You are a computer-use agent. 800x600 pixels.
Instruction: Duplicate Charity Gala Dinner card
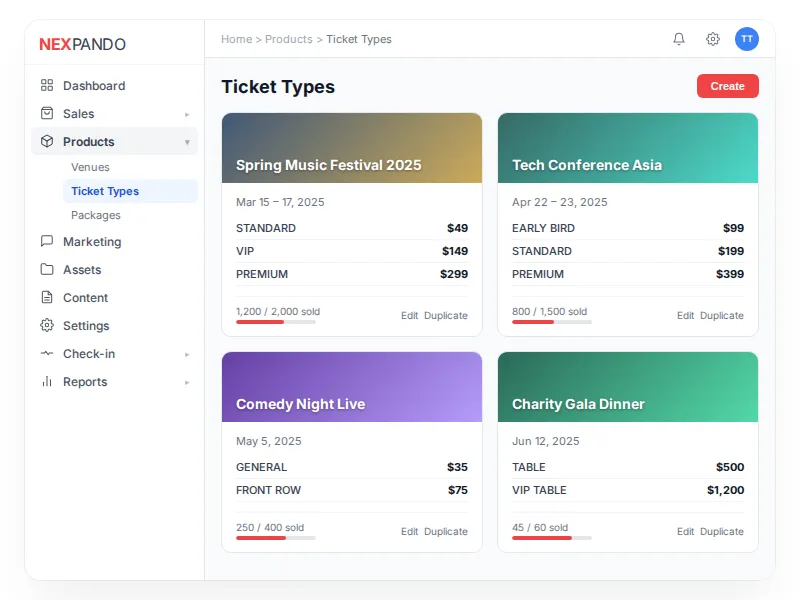tap(722, 531)
